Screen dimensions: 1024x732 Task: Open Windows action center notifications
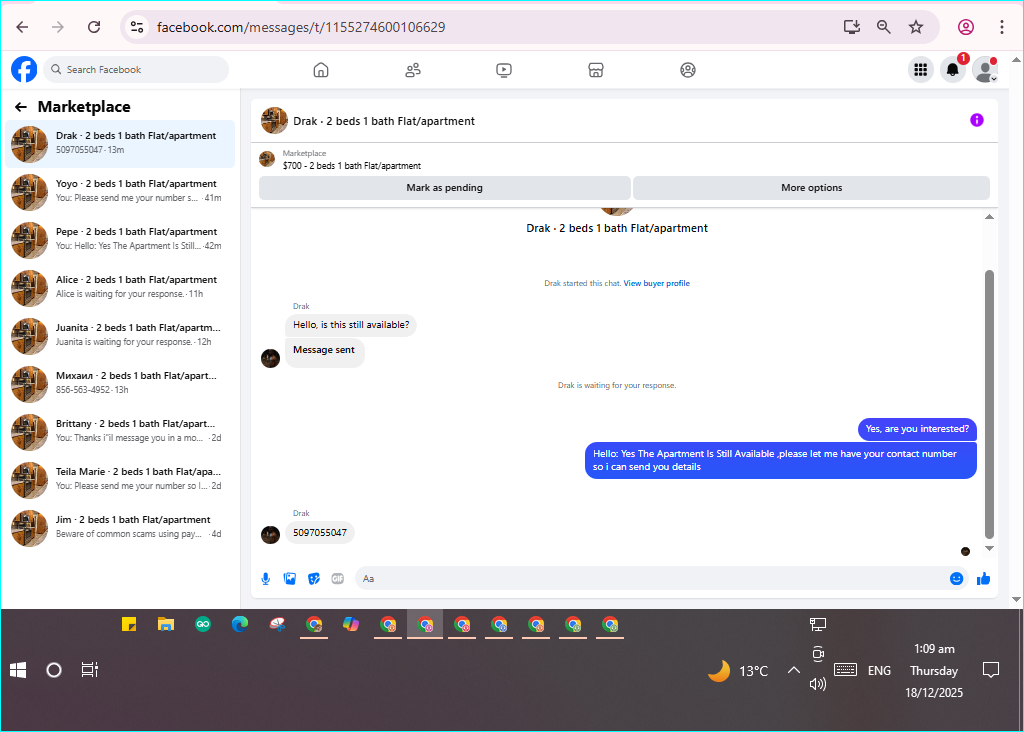tap(991, 670)
